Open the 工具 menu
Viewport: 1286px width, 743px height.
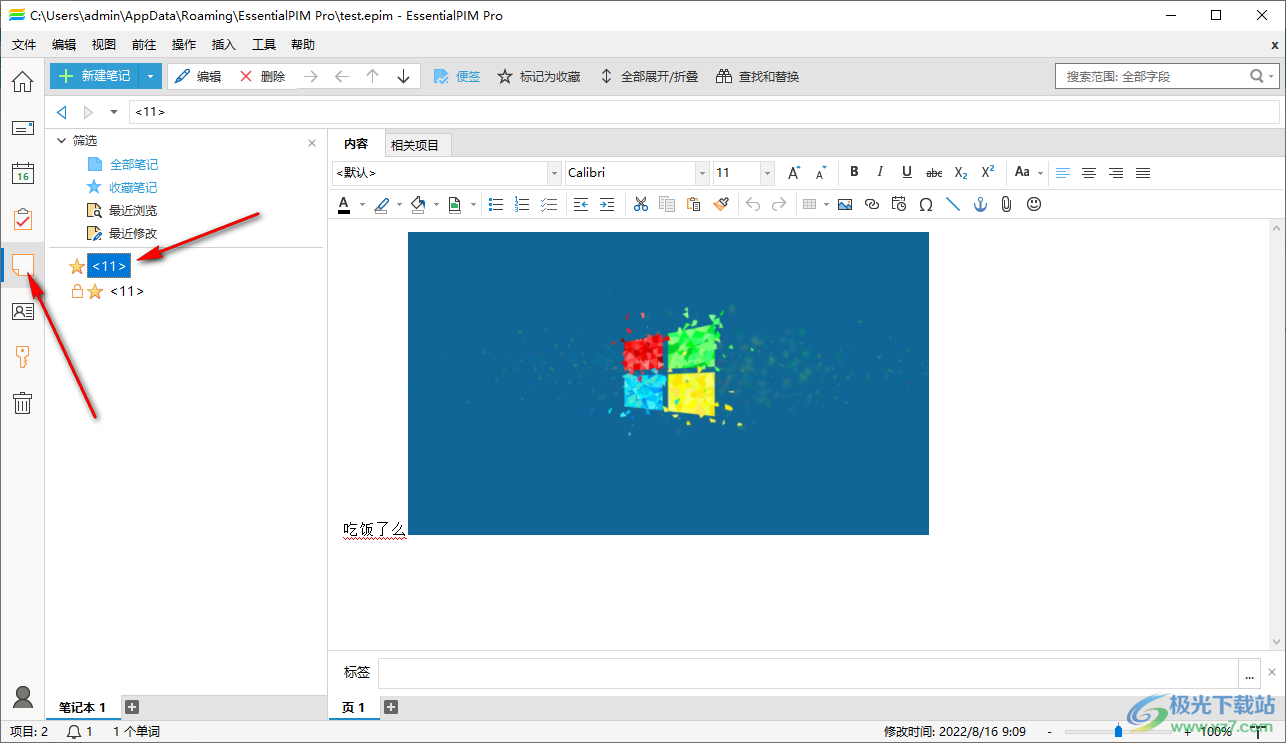pyautogui.click(x=264, y=45)
